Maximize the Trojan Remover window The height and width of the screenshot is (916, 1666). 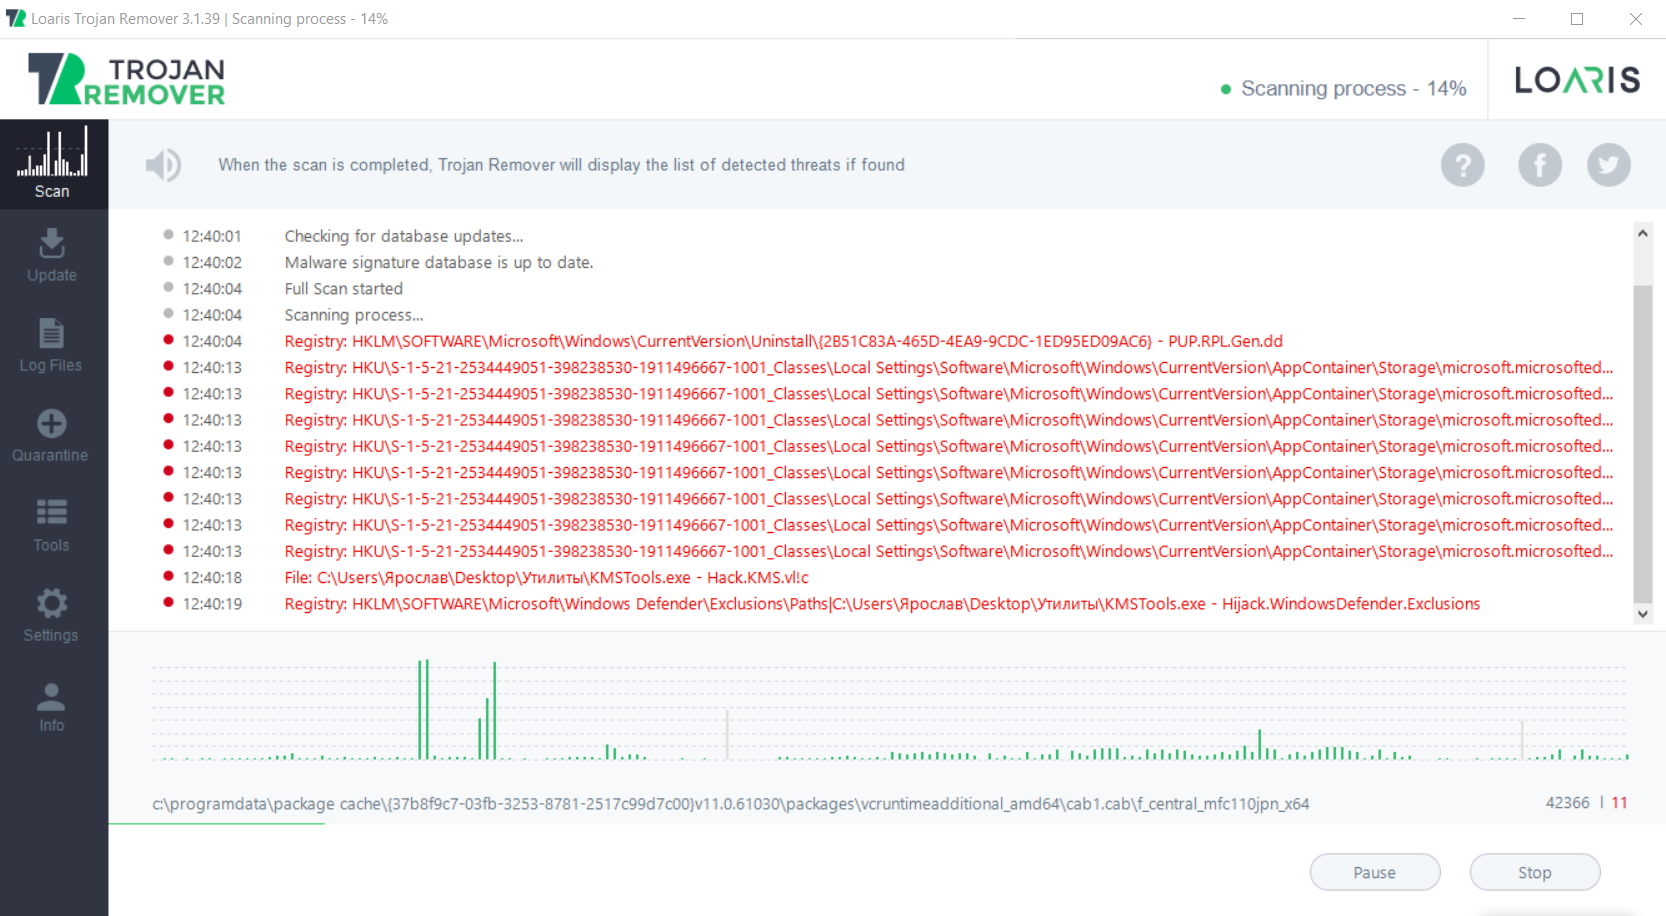1577,19
